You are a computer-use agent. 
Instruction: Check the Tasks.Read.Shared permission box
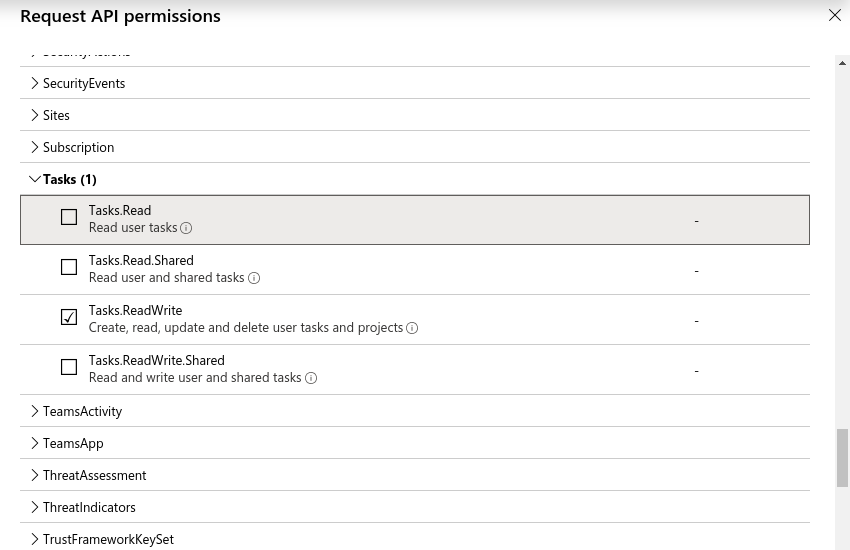tap(69, 267)
